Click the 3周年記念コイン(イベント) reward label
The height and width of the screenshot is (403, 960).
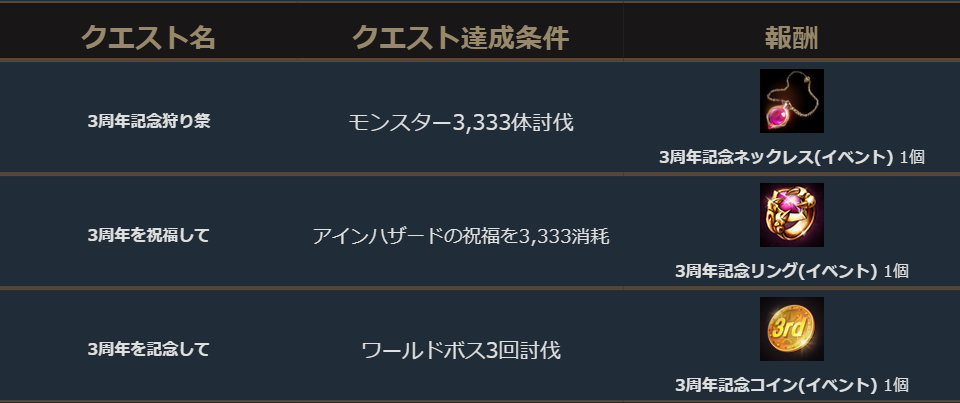click(776, 385)
